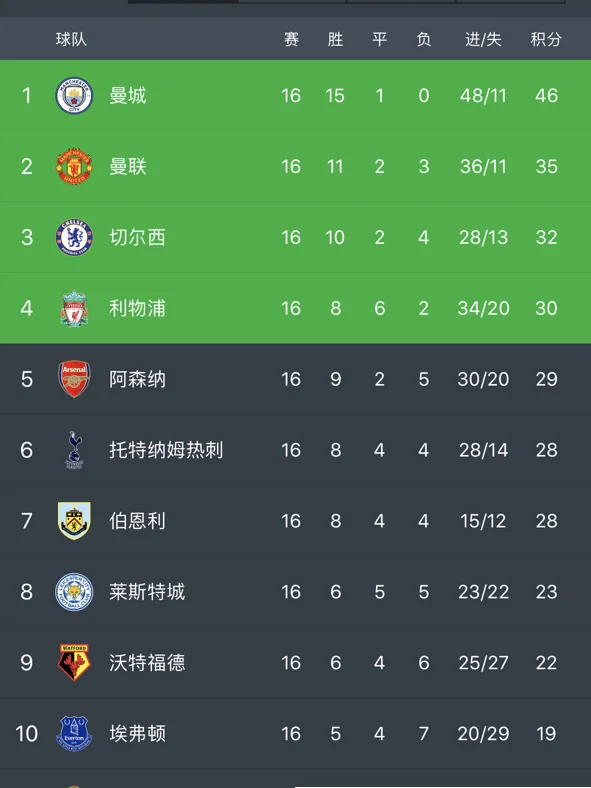Open team page for 托特纳姆热刺
This screenshot has height=788, width=591.
click(166, 450)
